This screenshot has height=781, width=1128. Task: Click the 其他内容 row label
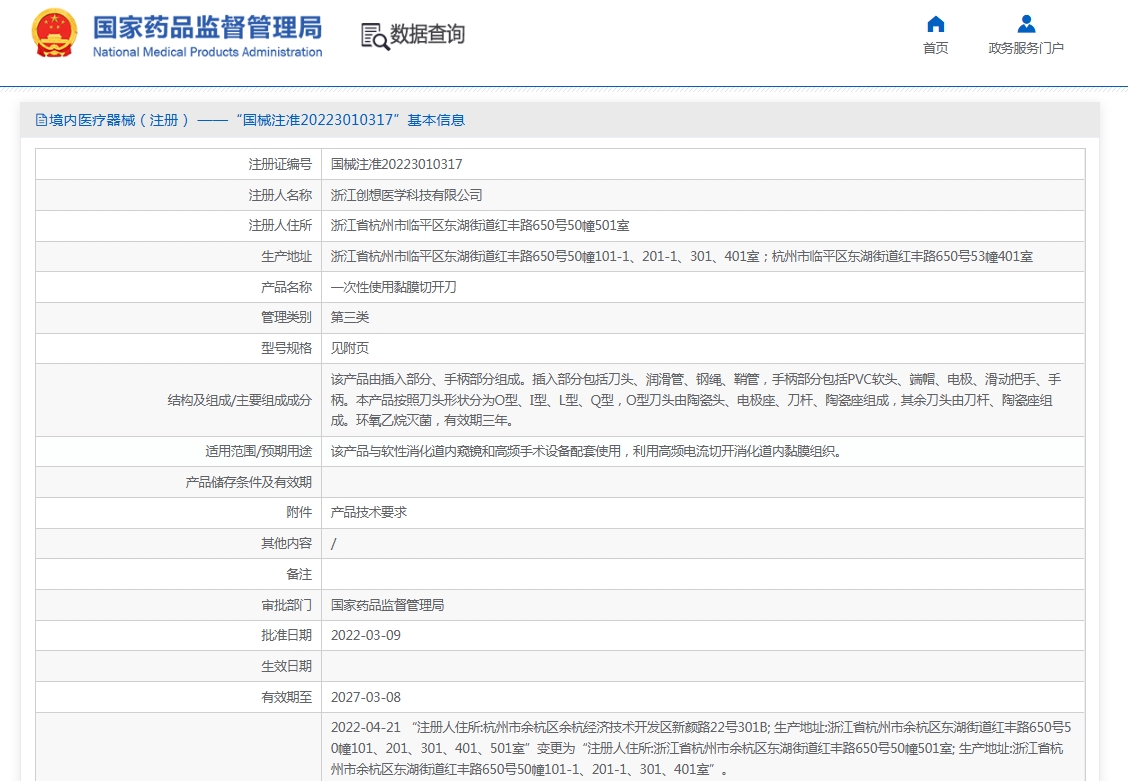[286, 544]
